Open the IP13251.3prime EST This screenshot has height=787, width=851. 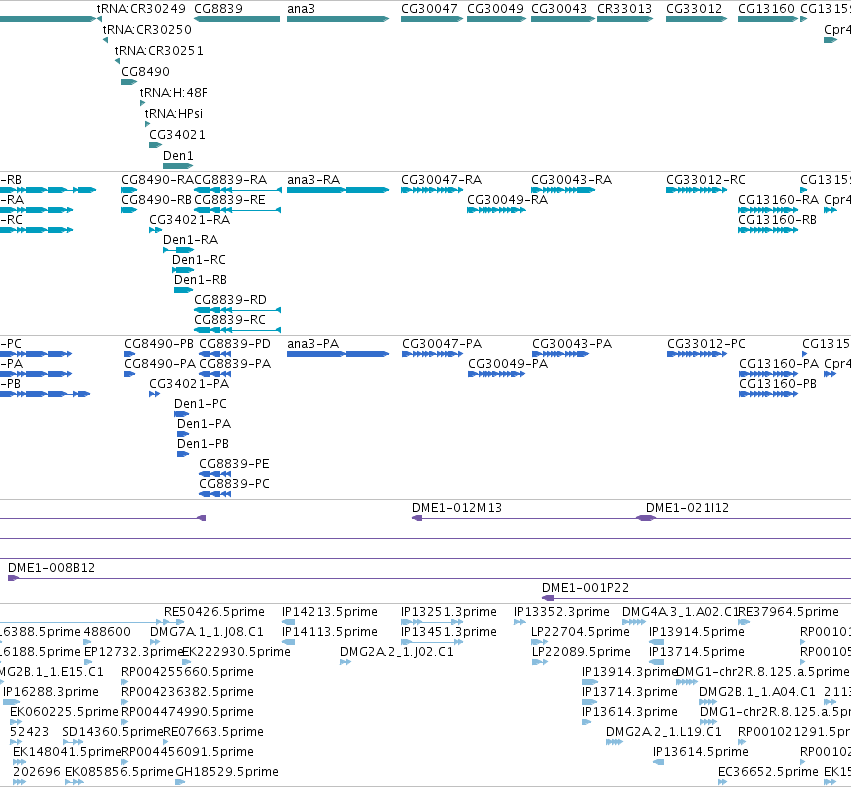[432, 622]
